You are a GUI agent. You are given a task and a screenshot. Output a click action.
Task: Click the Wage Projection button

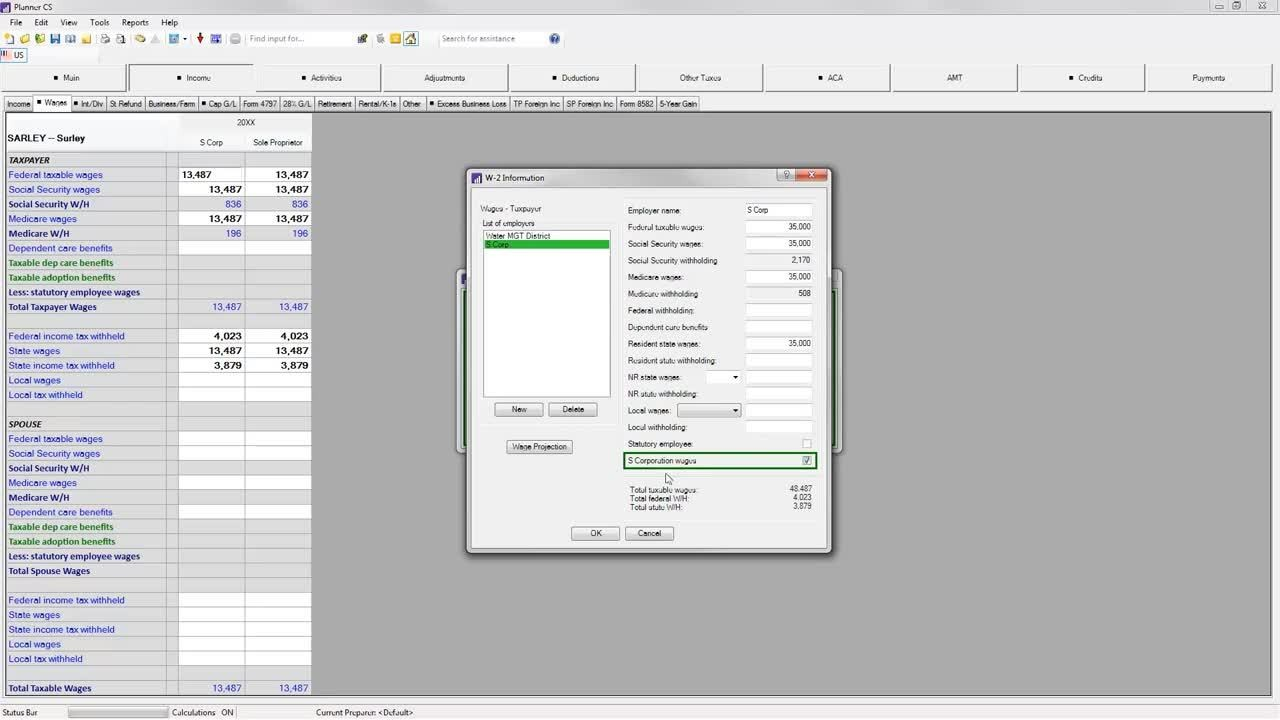point(539,446)
